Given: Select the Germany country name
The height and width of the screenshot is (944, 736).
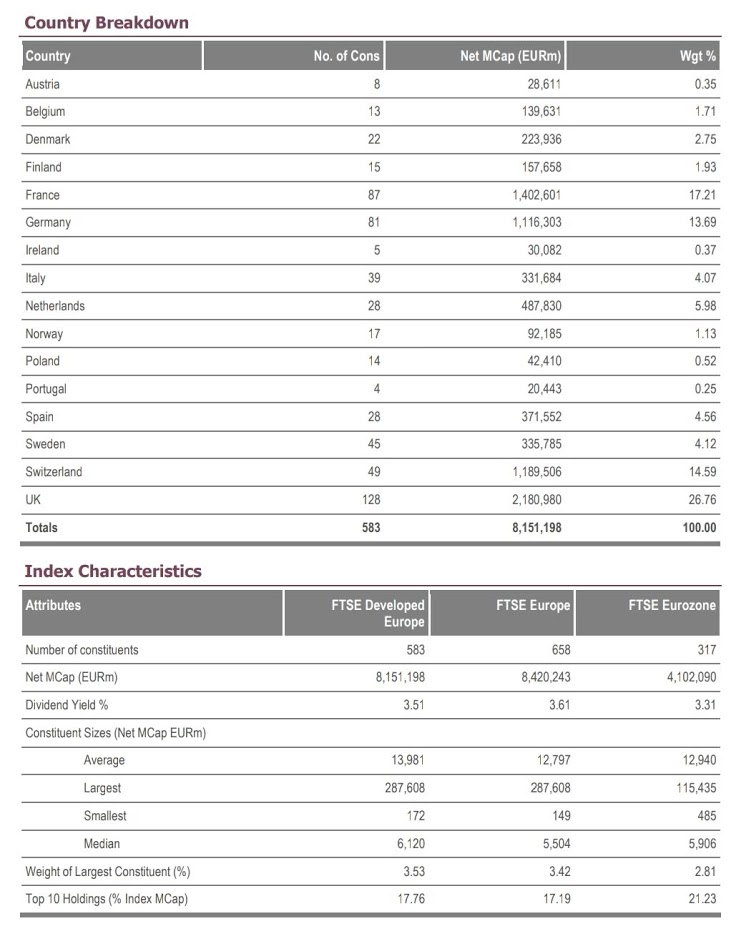Looking at the screenshot, I should (x=48, y=223).
